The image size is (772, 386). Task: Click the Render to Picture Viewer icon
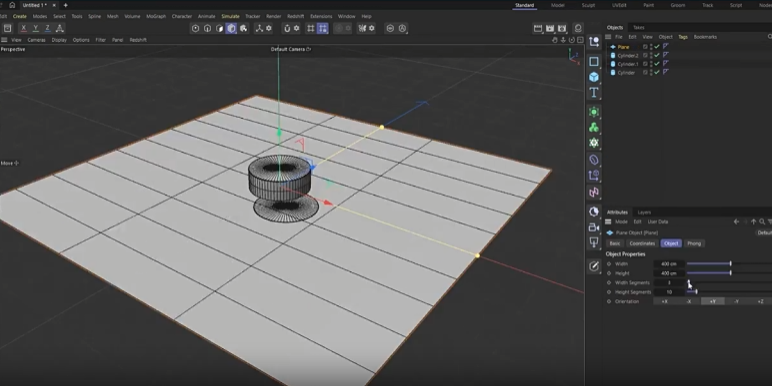(550, 29)
